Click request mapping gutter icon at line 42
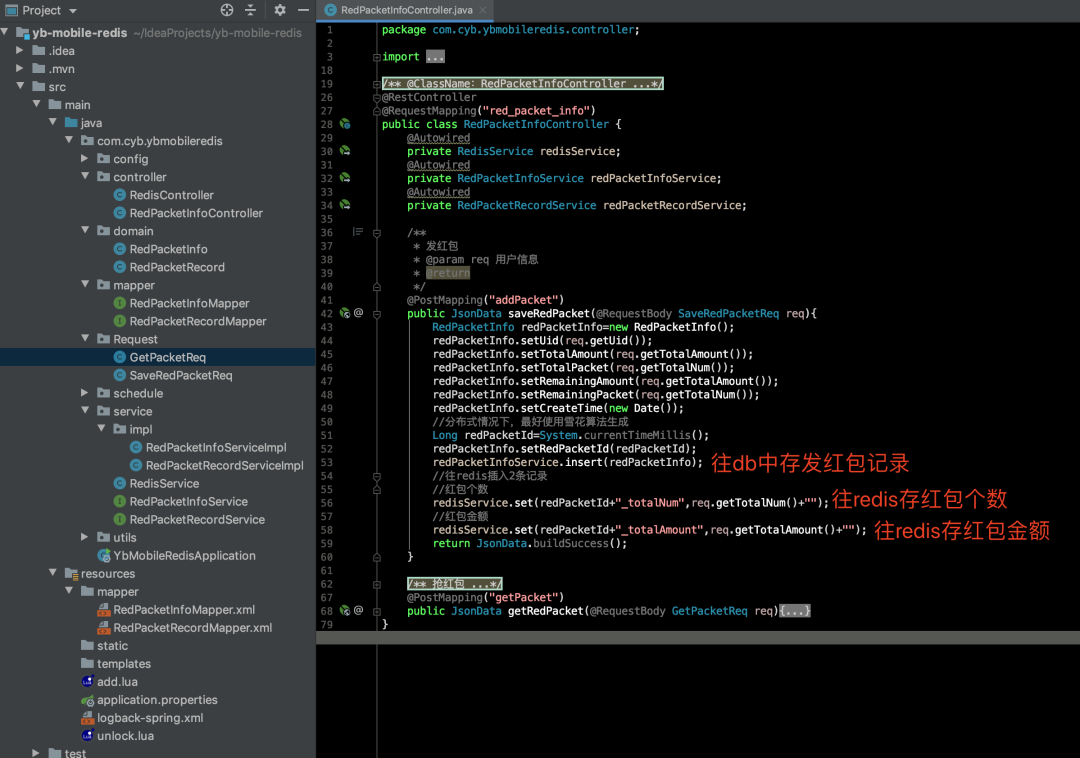Screen dimensions: 1080x758 [344, 313]
